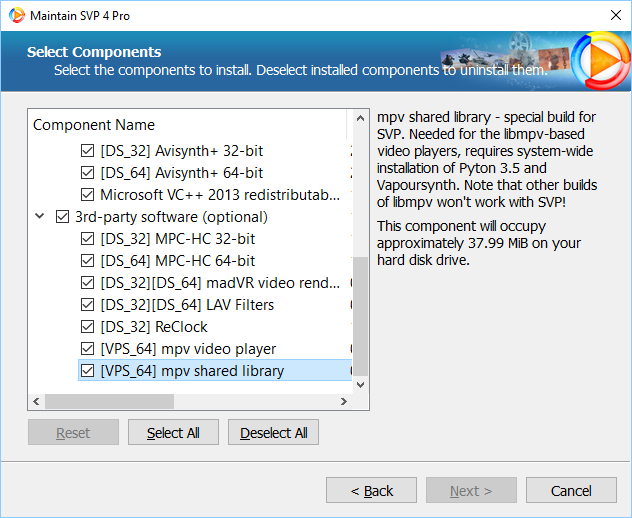Uncheck the Avisynth+ 32-bit checkbox

point(87,152)
